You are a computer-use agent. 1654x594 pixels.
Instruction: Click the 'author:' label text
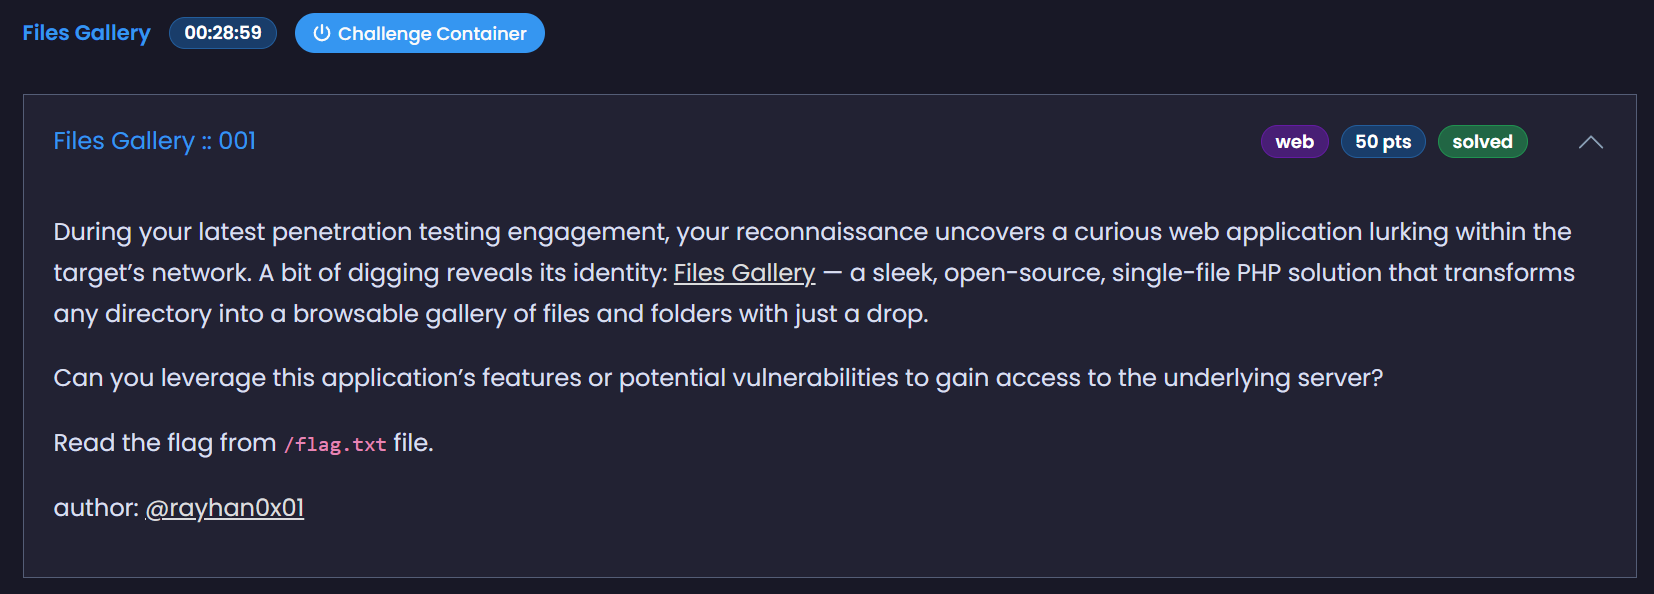click(x=95, y=508)
